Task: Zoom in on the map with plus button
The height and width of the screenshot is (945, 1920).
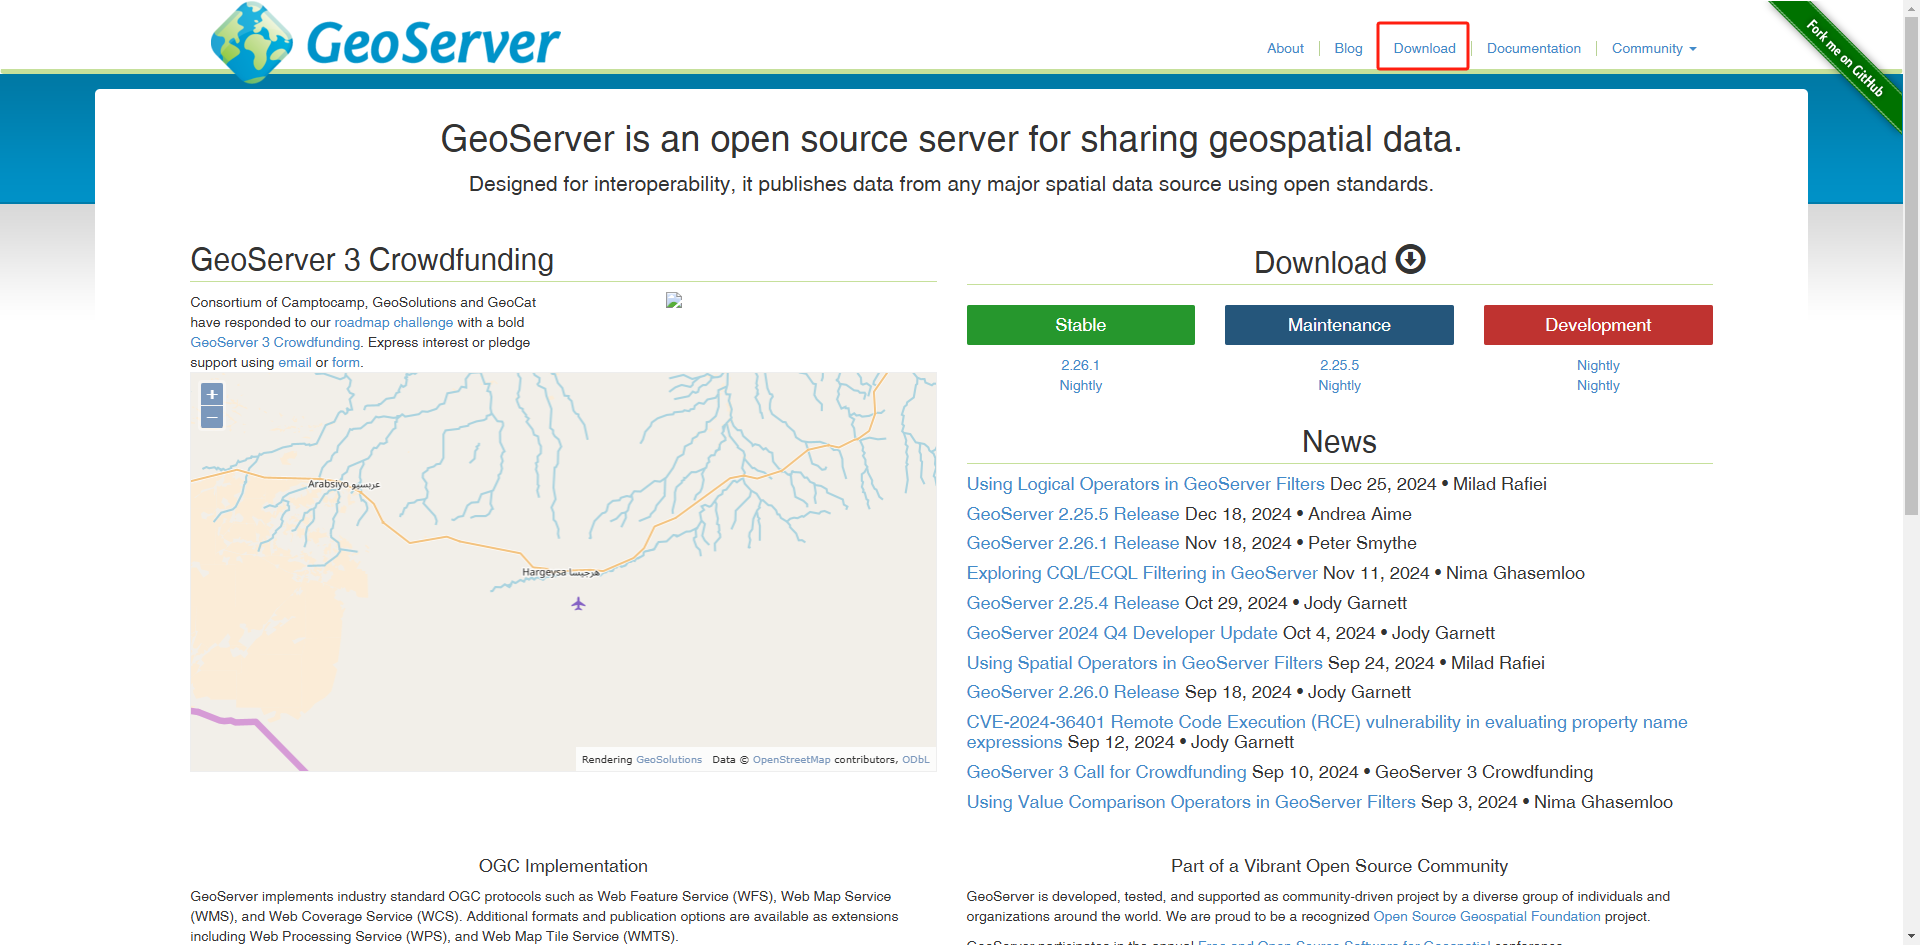Action: (212, 394)
